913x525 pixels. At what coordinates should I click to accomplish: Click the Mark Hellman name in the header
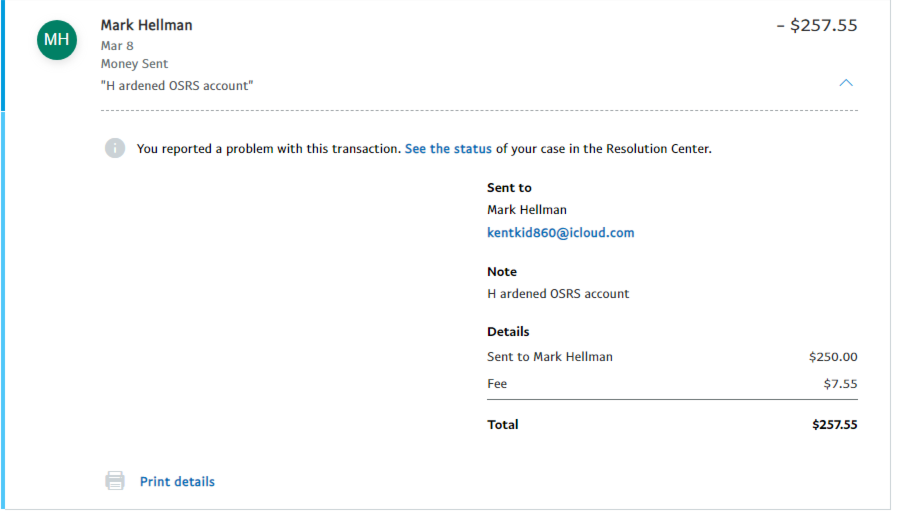pyautogui.click(x=146, y=25)
